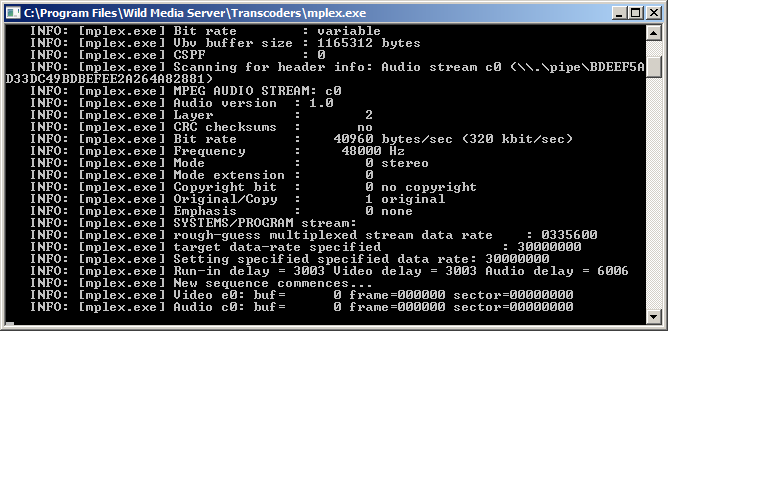Open the console window system menu icon
Image resolution: width=768 pixels, height=480 pixels.
(x=13, y=13)
